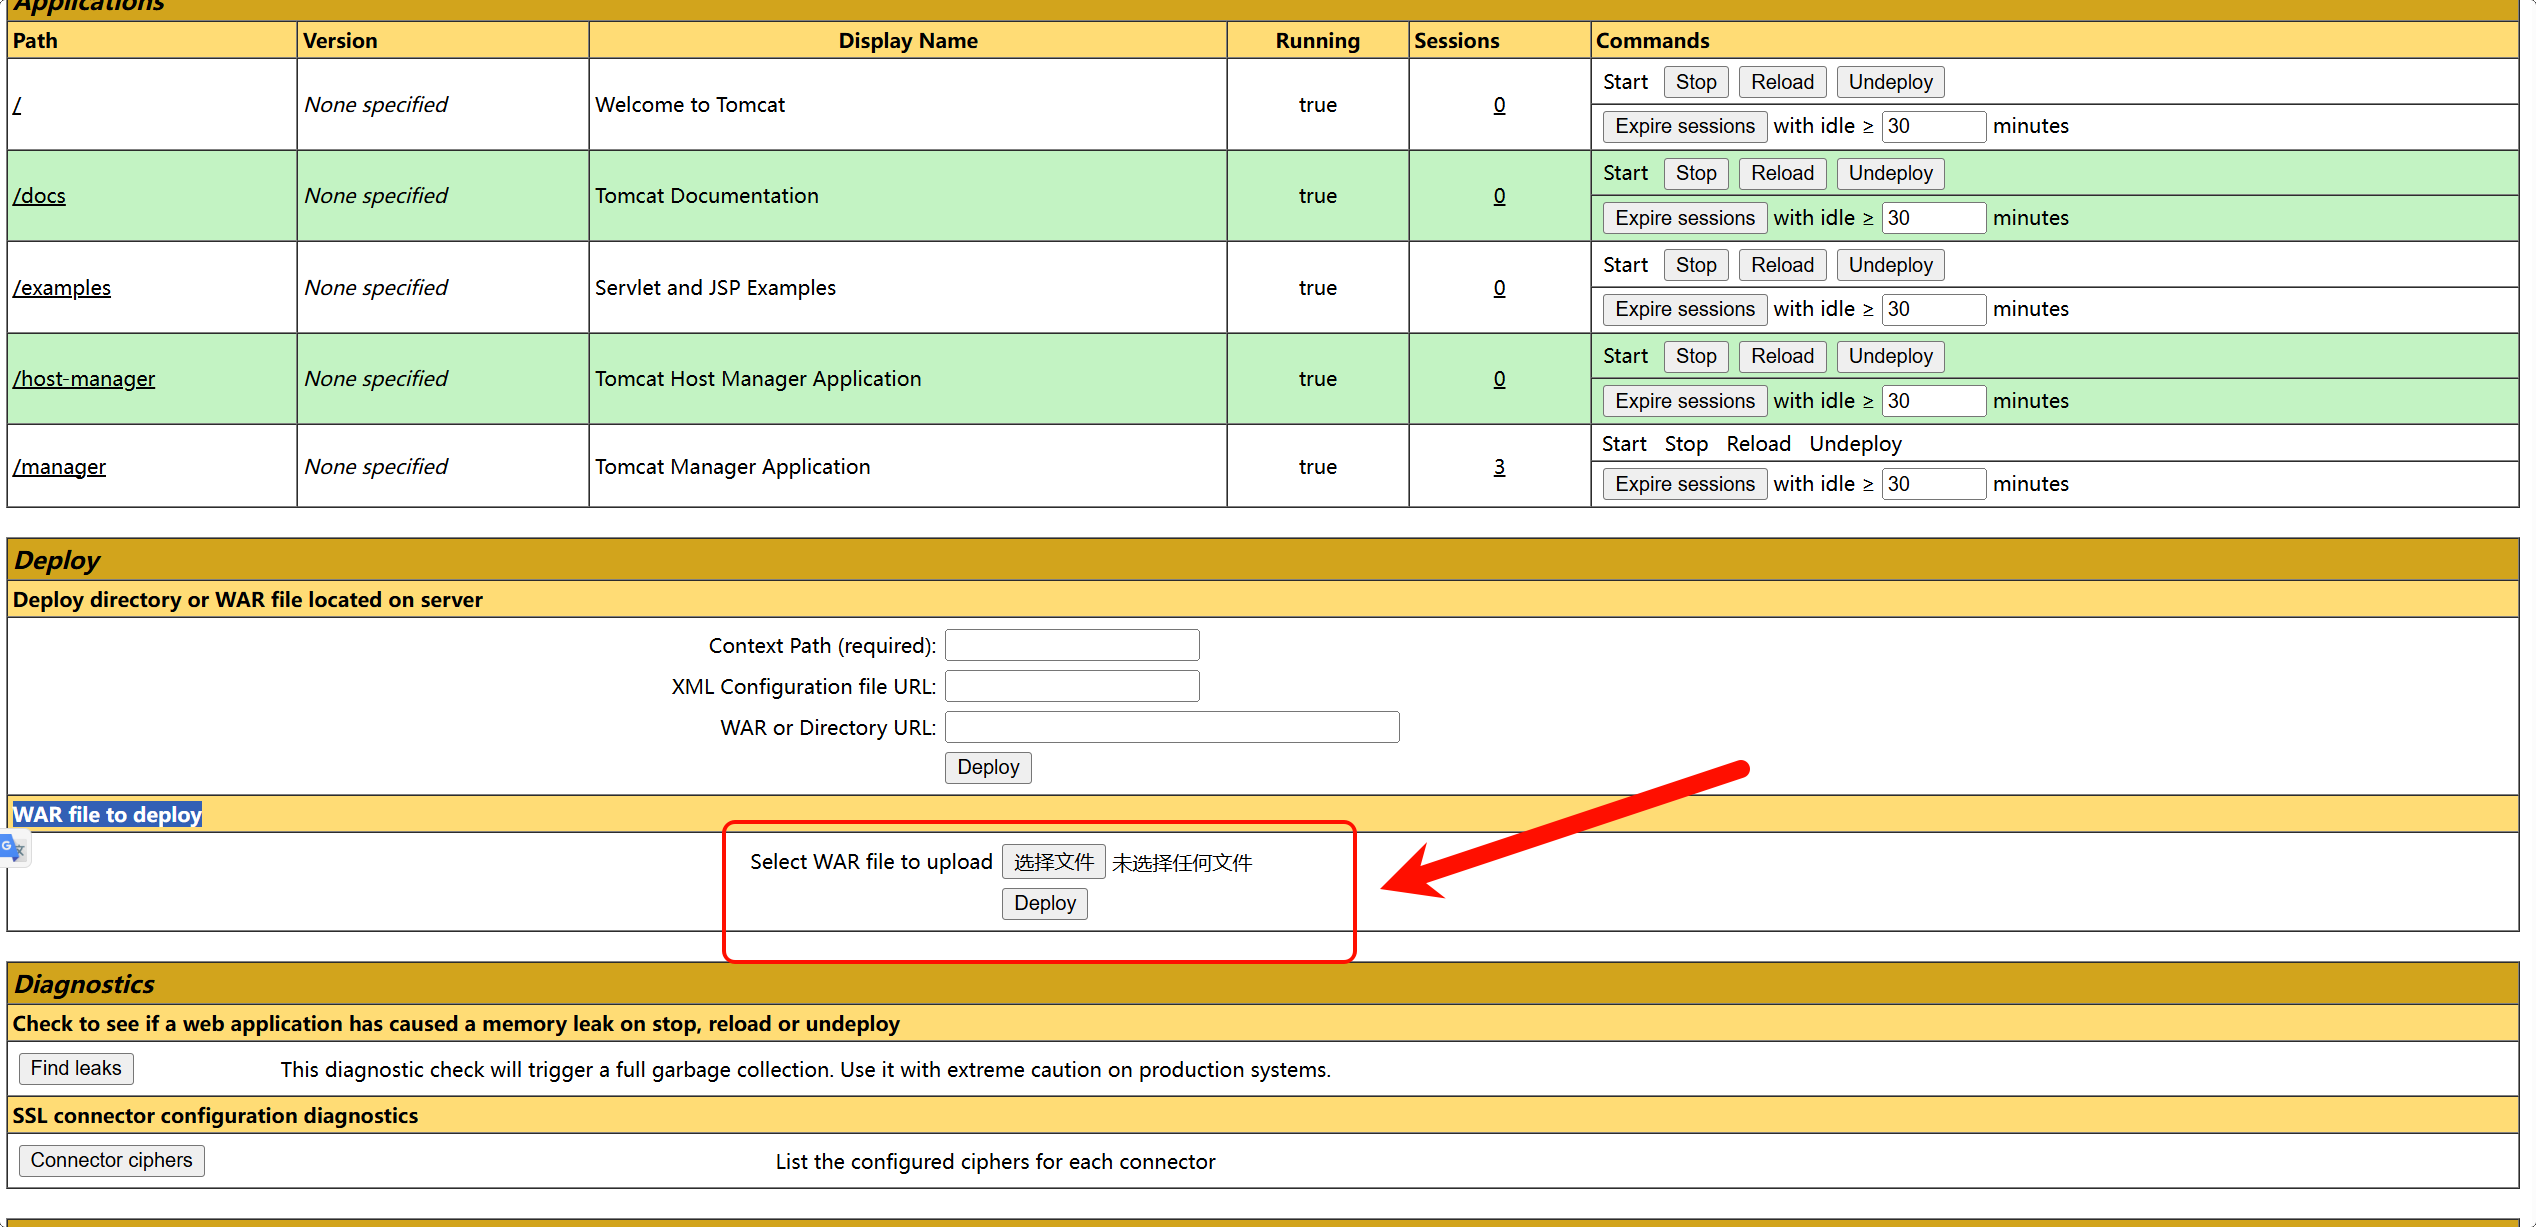This screenshot has height=1227, width=2536.
Task: Click the Find leaks button
Action: tap(76, 1068)
